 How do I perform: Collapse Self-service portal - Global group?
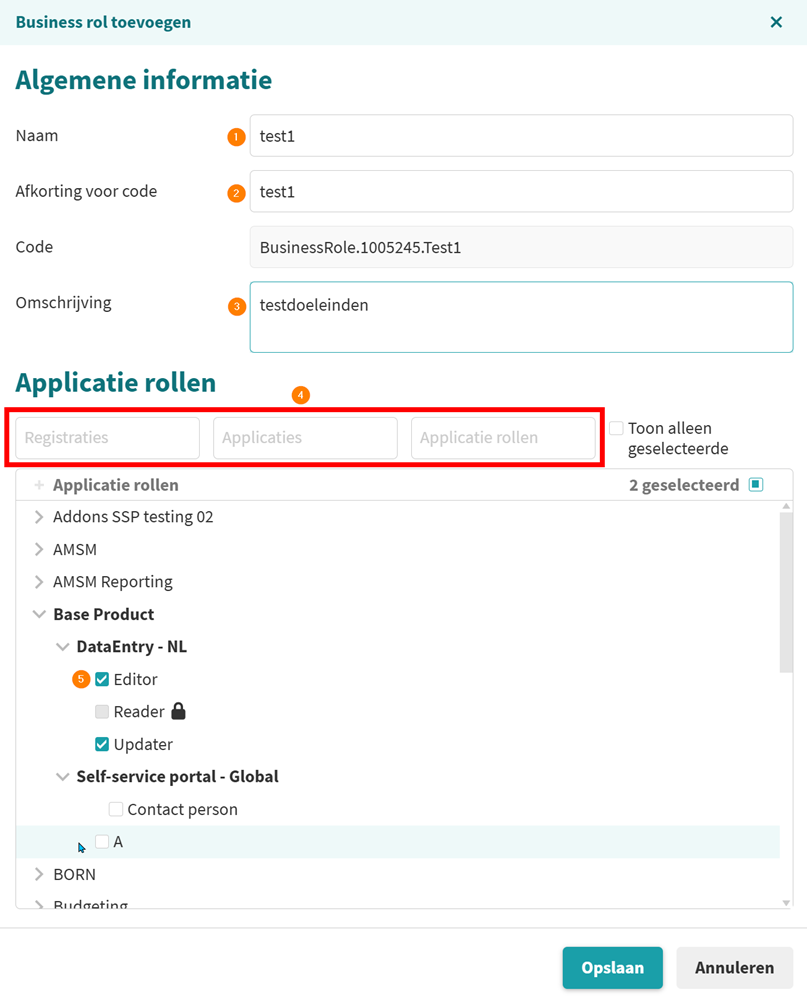coord(62,777)
